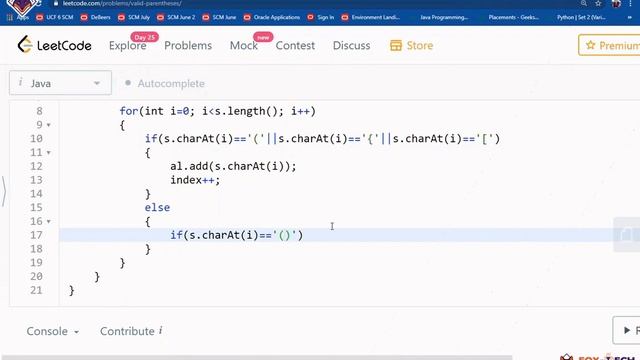Click the for loop line 8
The image size is (640, 360).
pos(217,111)
